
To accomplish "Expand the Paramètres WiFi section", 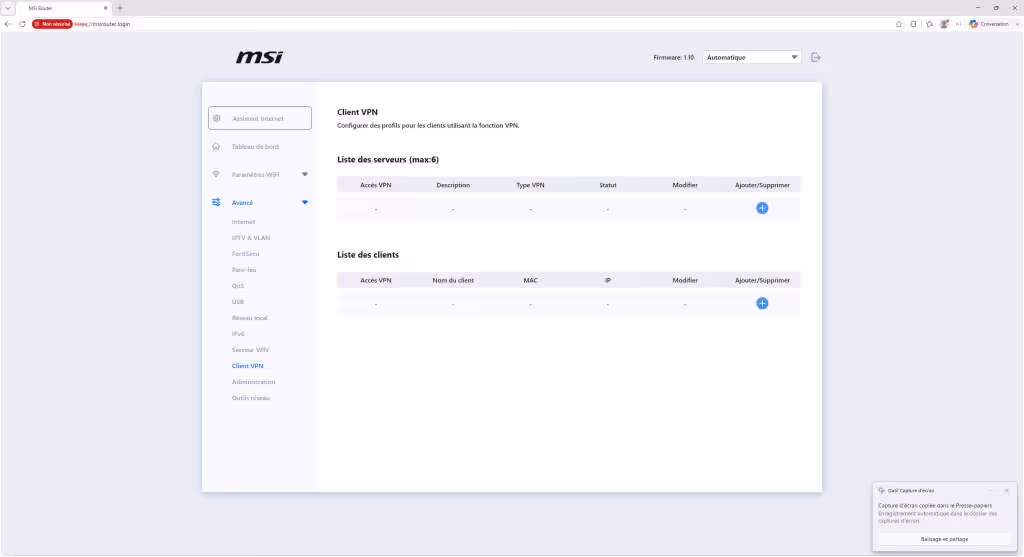I will coord(304,174).
